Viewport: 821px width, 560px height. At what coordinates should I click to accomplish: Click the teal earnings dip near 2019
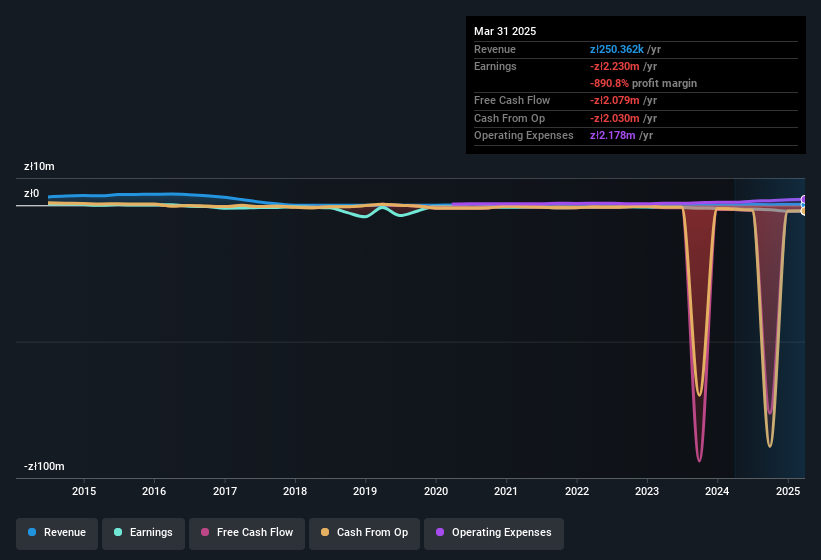363,216
